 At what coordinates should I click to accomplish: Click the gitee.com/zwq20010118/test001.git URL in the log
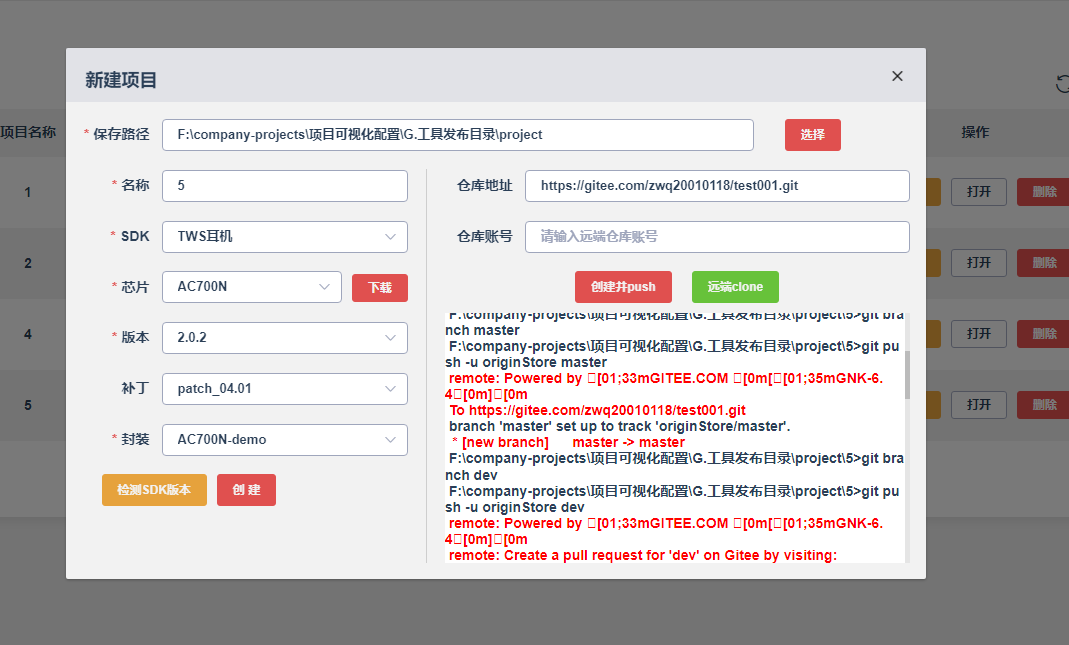coord(607,410)
